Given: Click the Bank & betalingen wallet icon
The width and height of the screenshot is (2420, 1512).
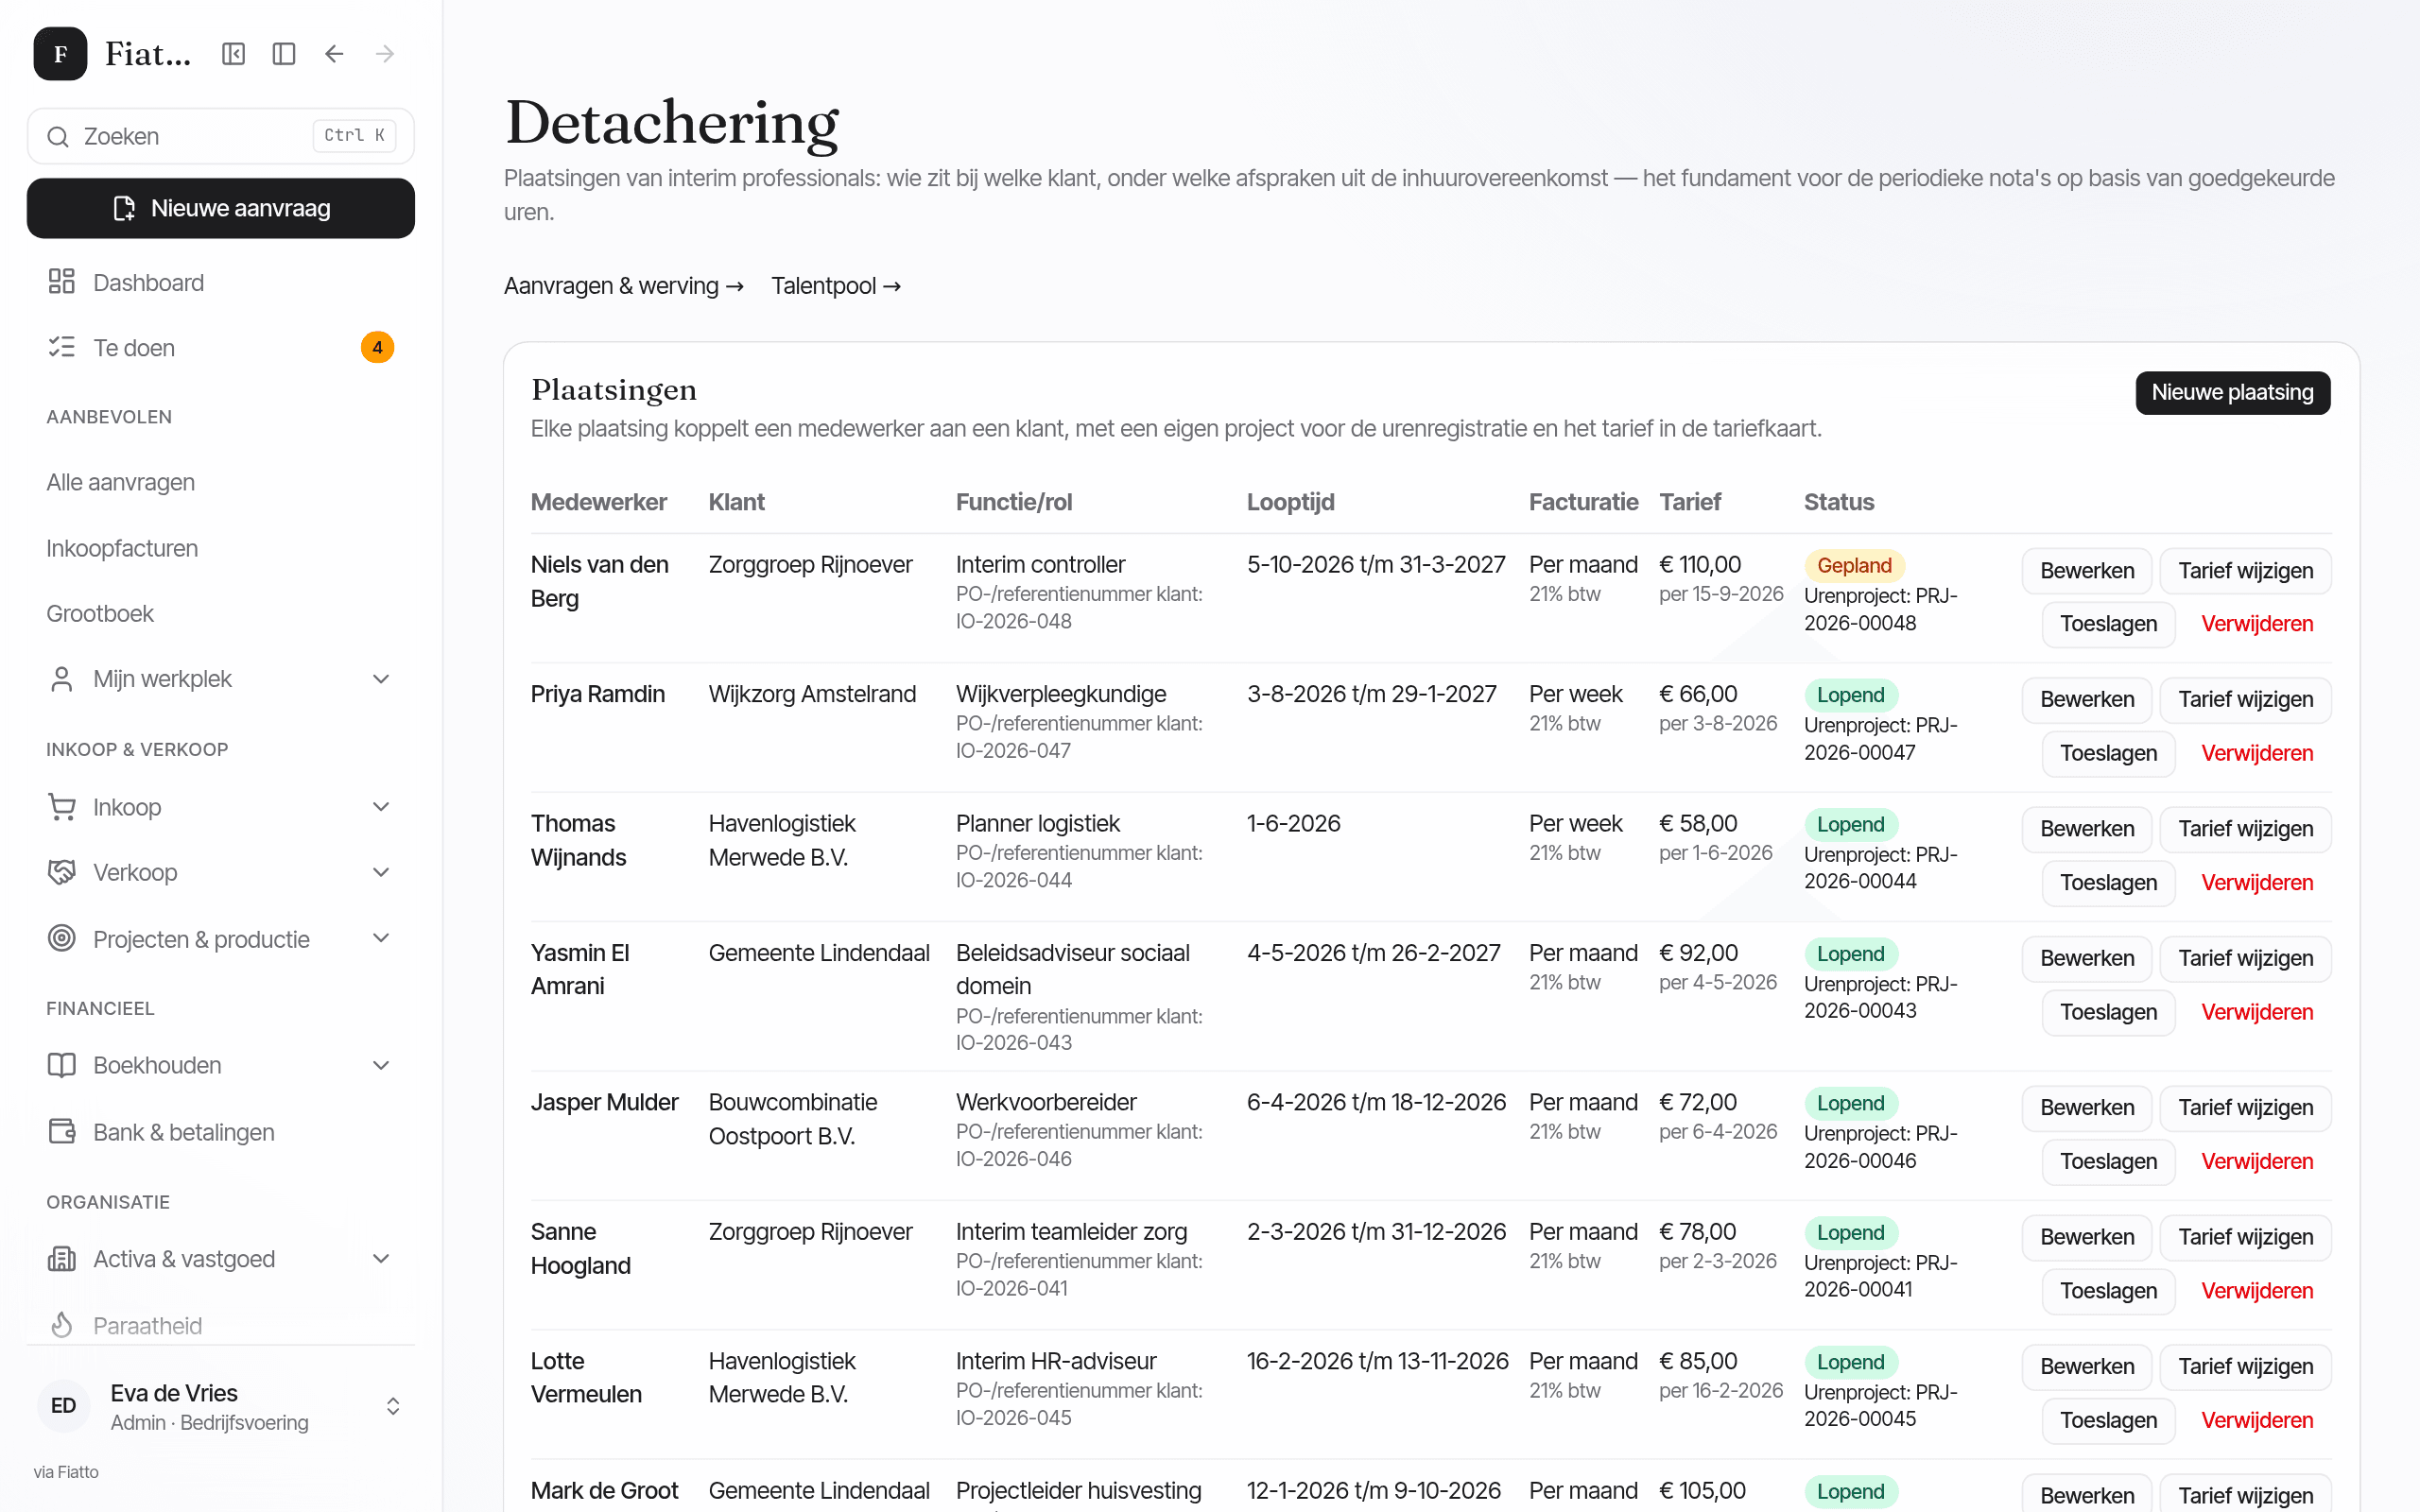Looking at the screenshot, I should [x=62, y=1131].
